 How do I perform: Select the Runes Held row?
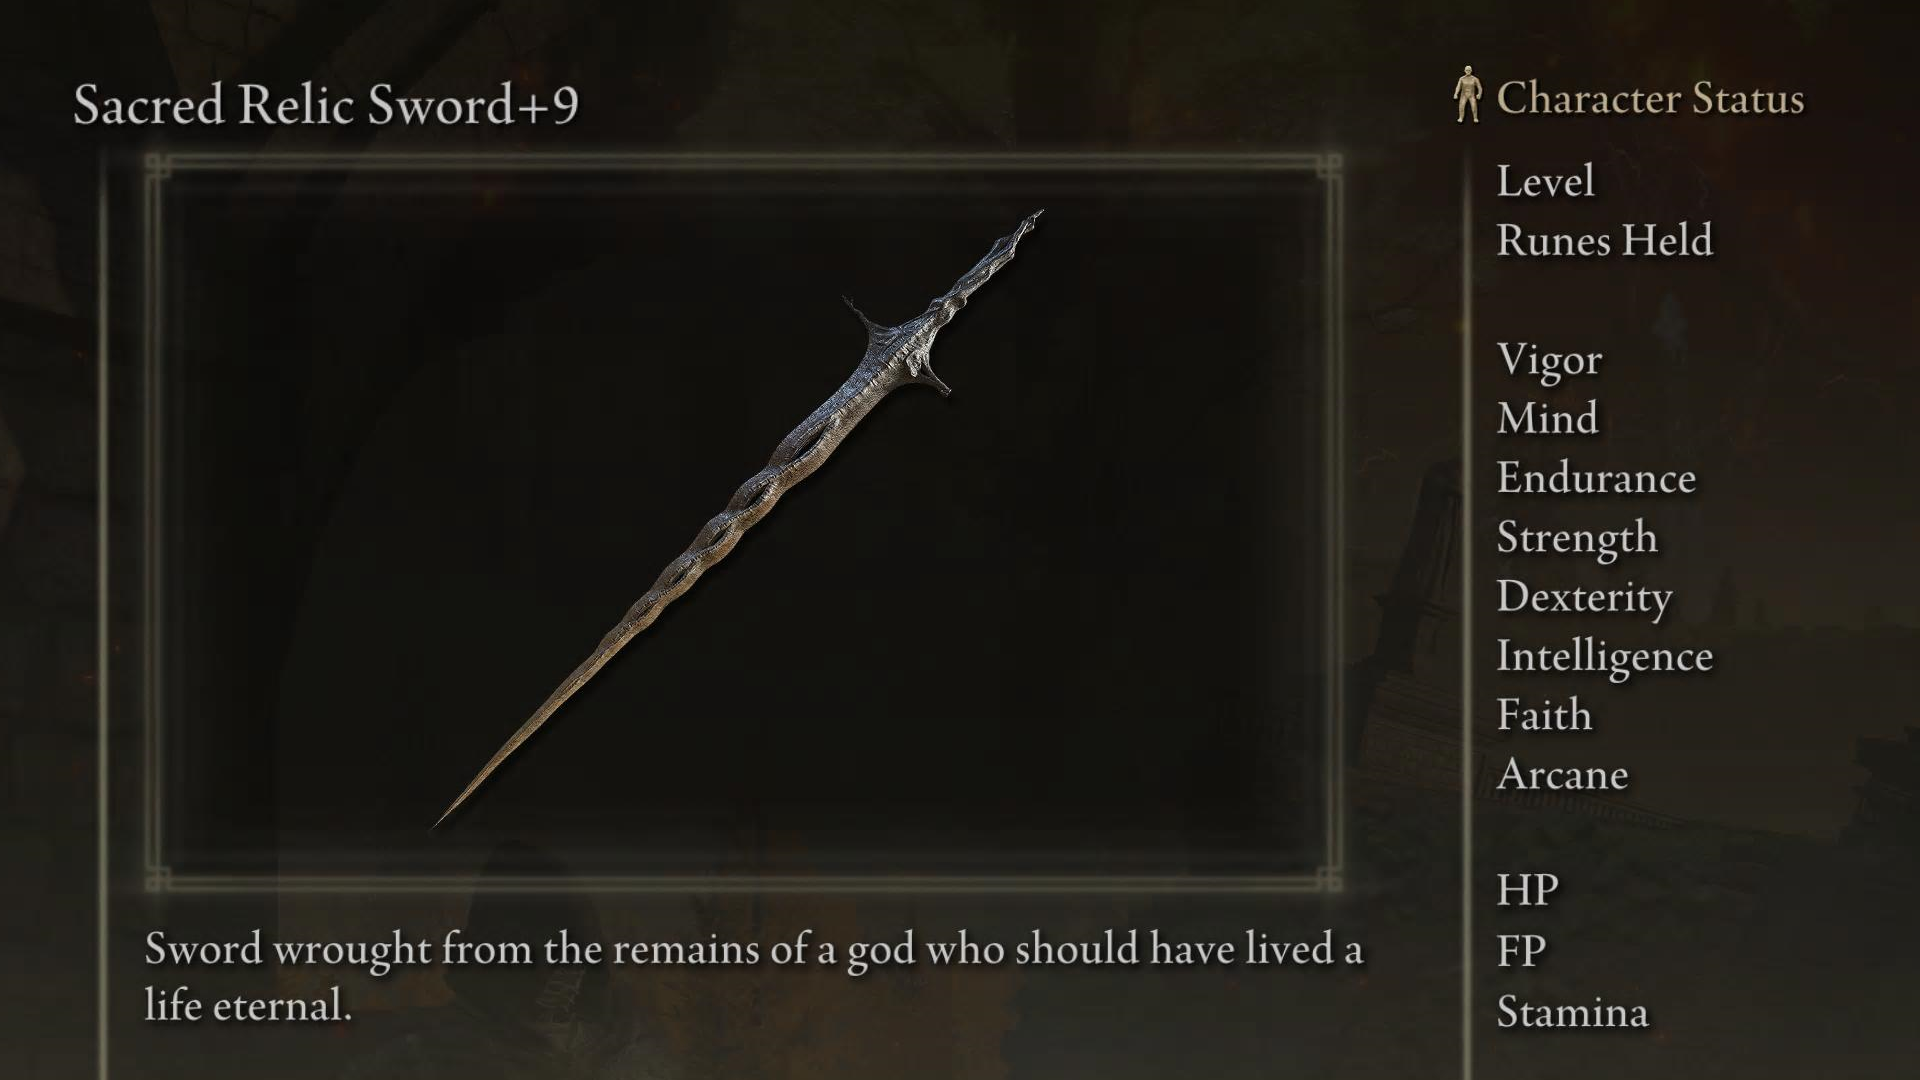1604,240
